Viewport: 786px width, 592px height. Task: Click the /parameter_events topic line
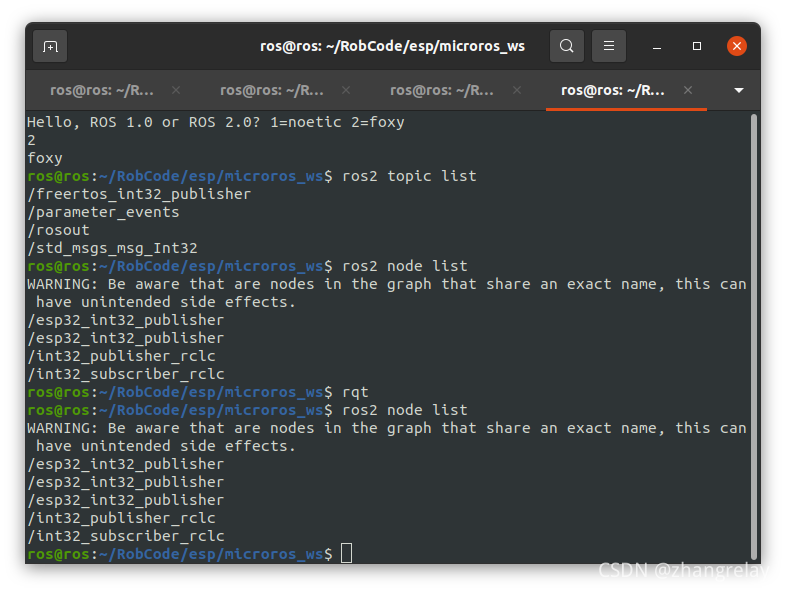(x=103, y=212)
